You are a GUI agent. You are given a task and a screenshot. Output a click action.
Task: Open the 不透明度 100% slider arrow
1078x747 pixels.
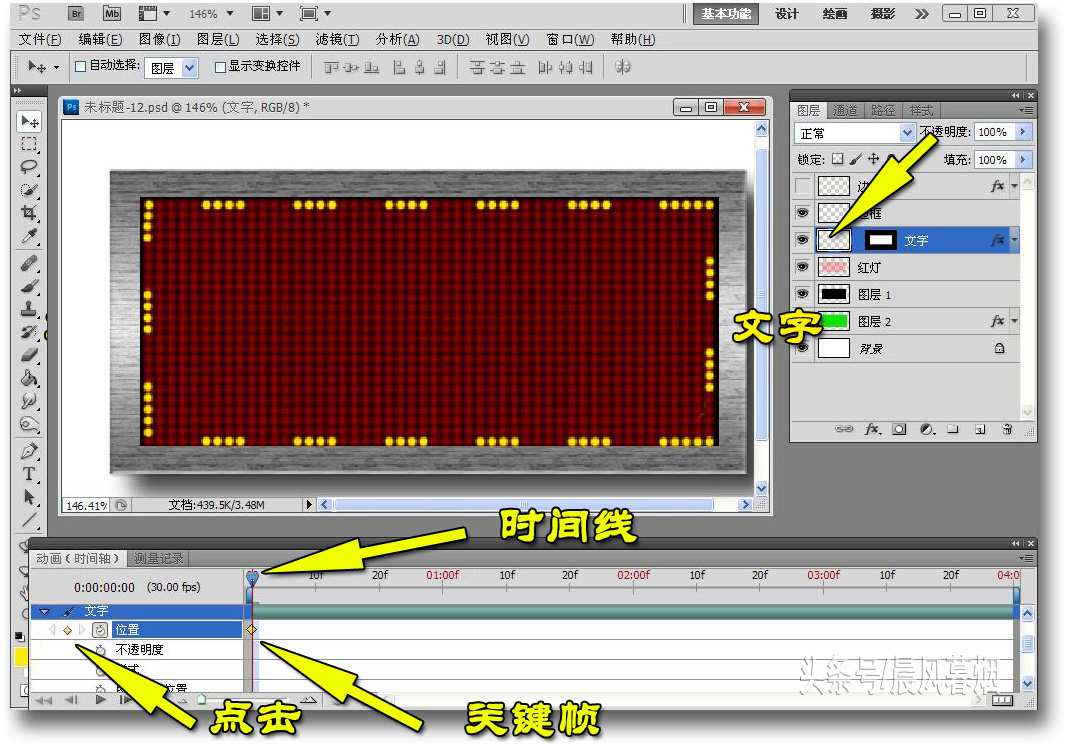click(x=1022, y=132)
